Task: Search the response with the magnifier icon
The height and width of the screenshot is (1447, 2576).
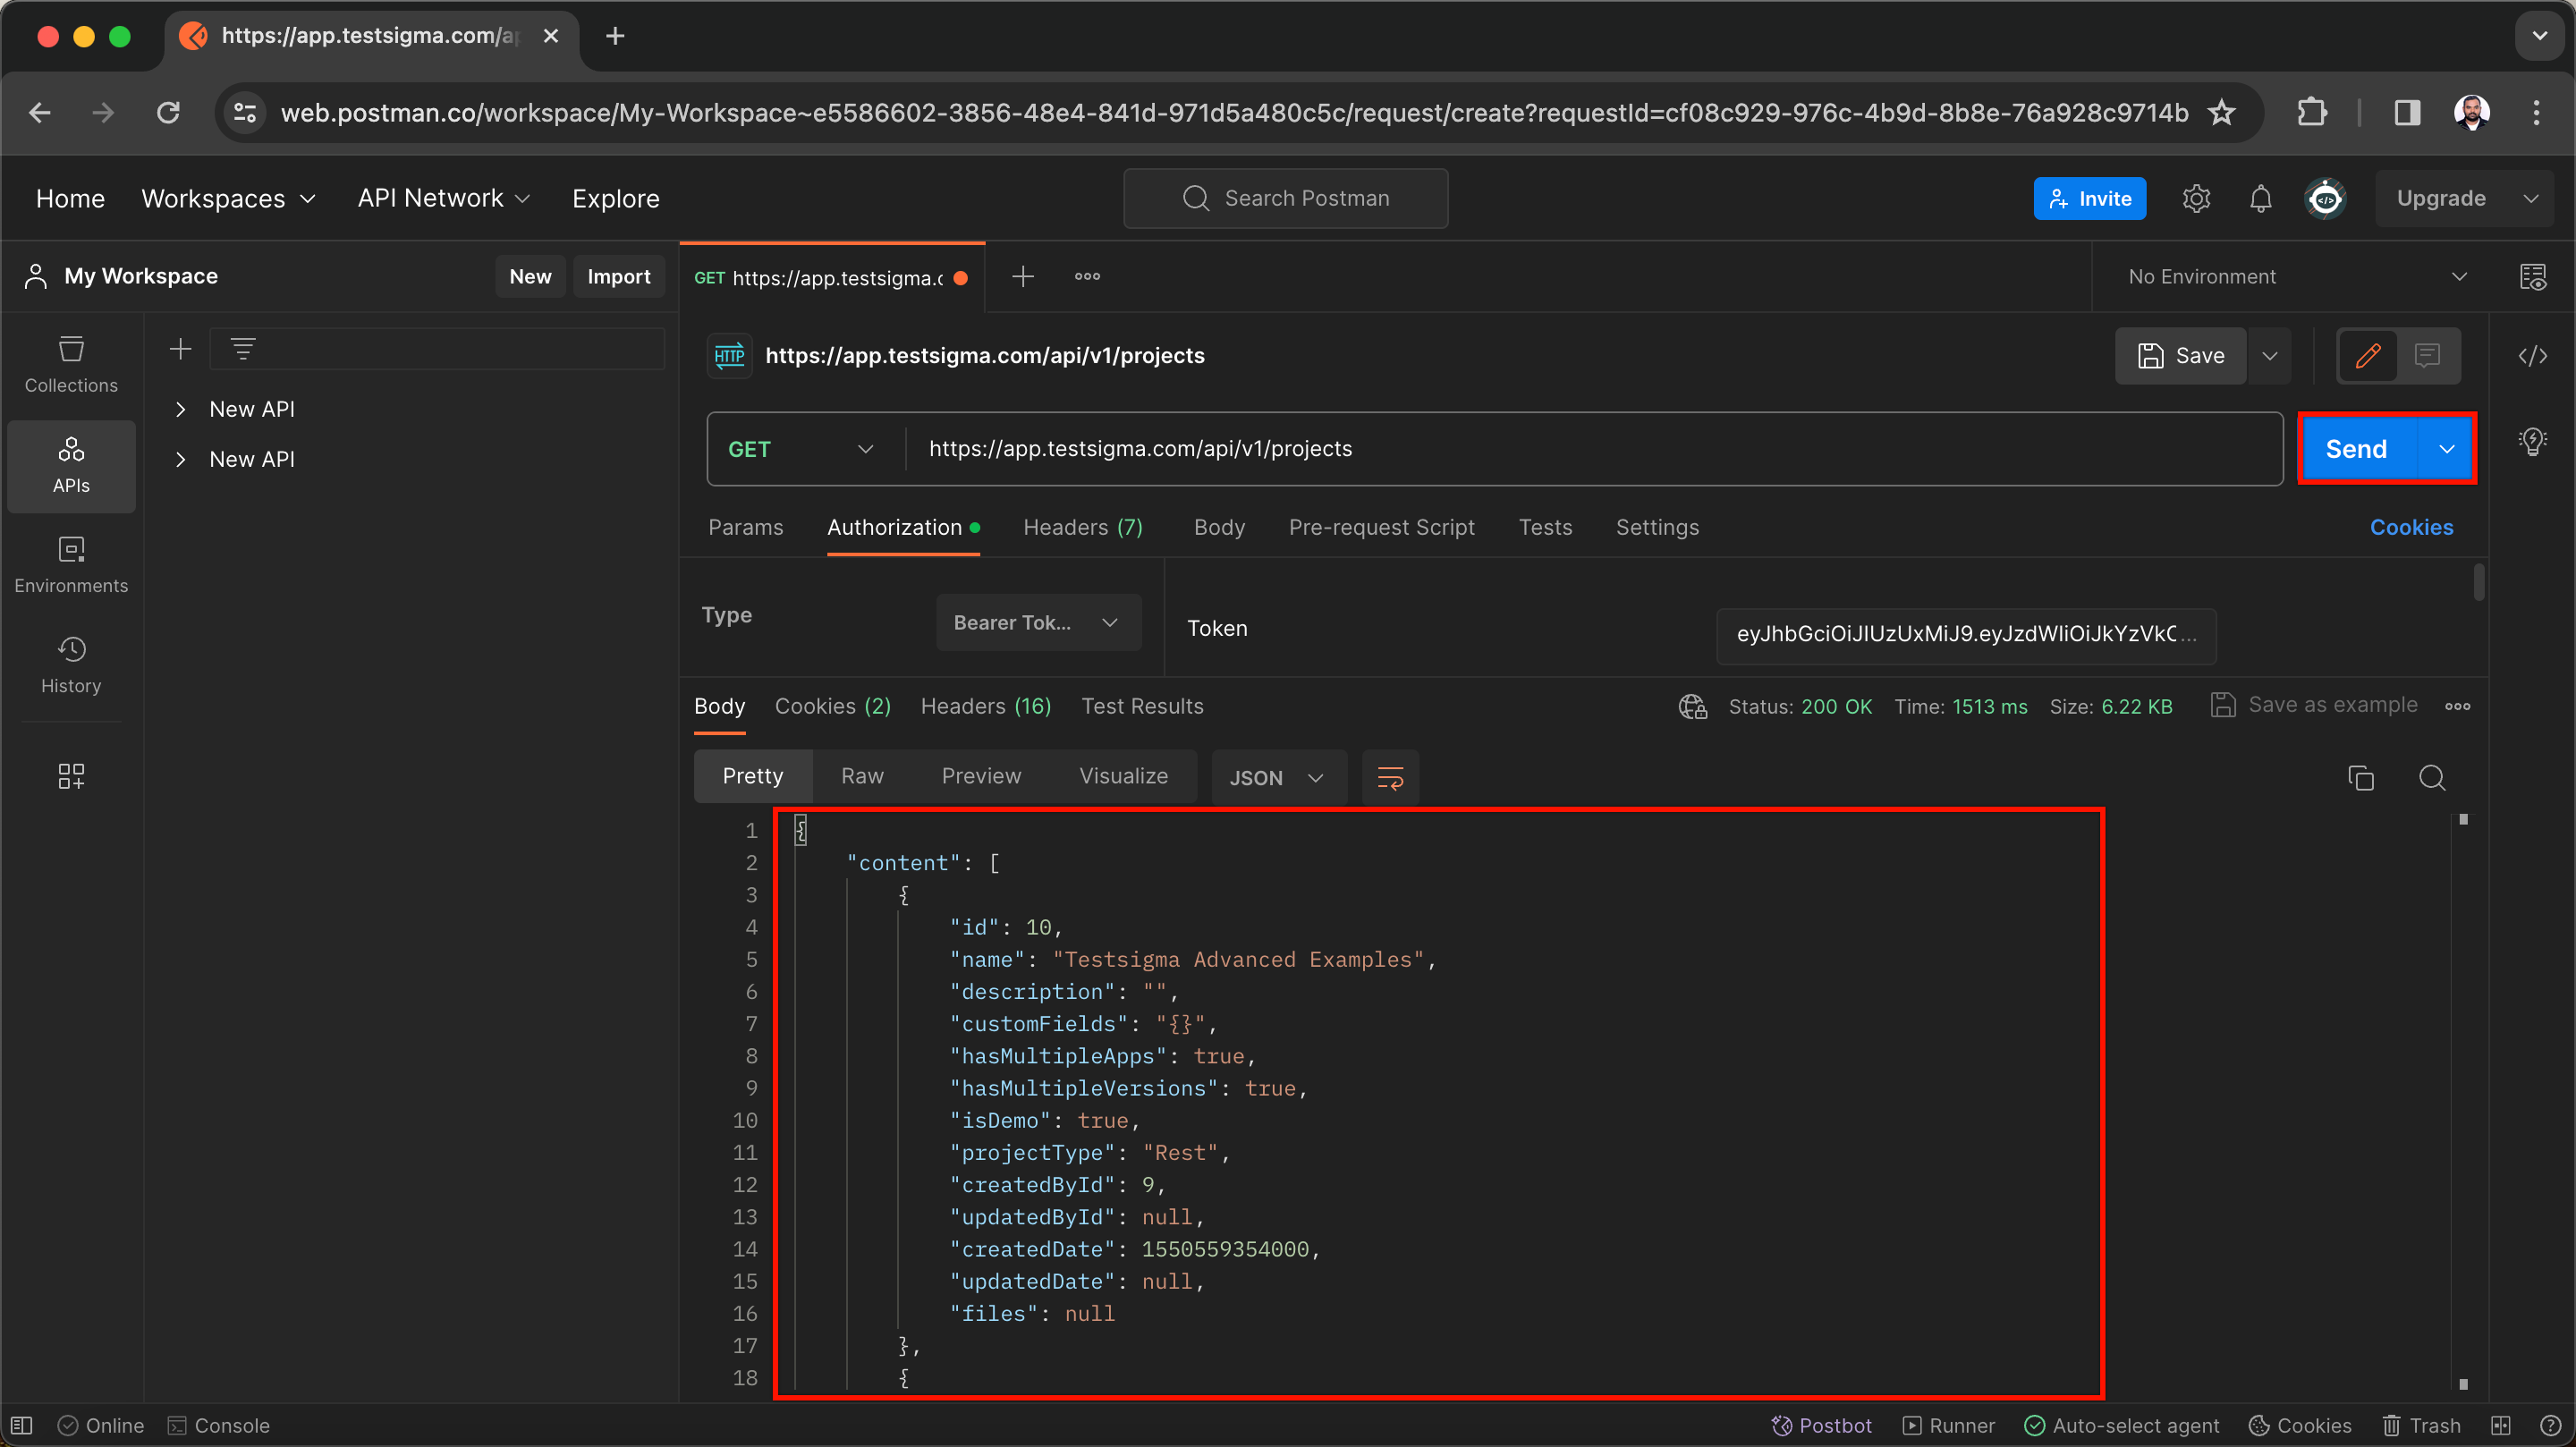Action: tap(2432, 777)
